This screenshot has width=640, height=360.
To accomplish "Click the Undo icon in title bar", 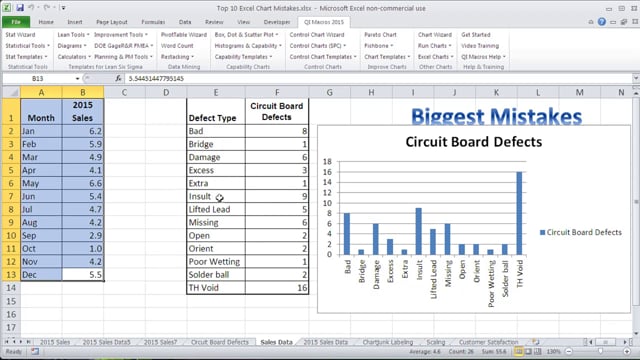I will pos(31,8).
